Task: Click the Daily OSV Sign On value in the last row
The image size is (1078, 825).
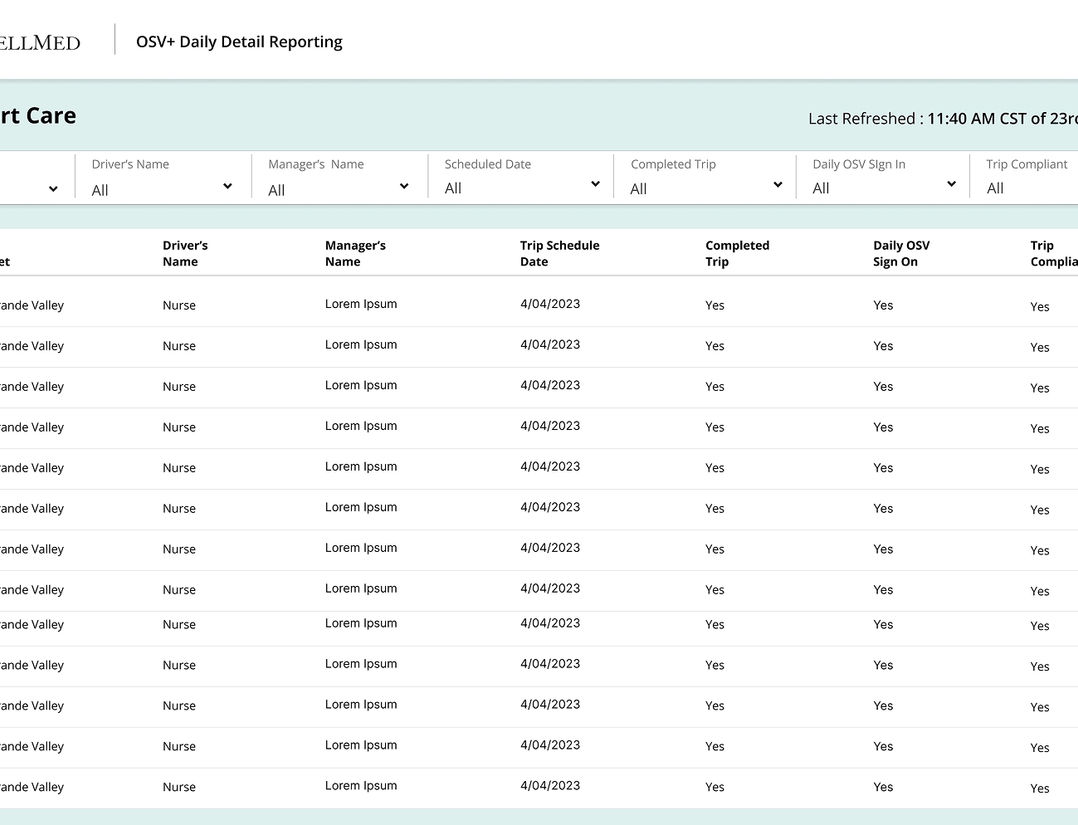Action: pyautogui.click(x=883, y=787)
